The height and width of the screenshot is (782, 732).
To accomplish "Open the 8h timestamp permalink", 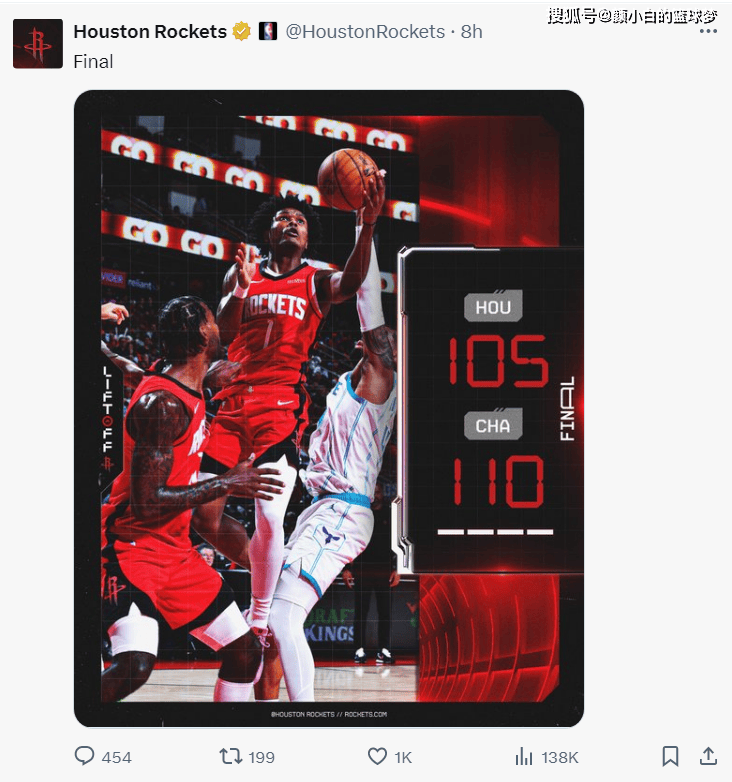I will (x=471, y=31).
